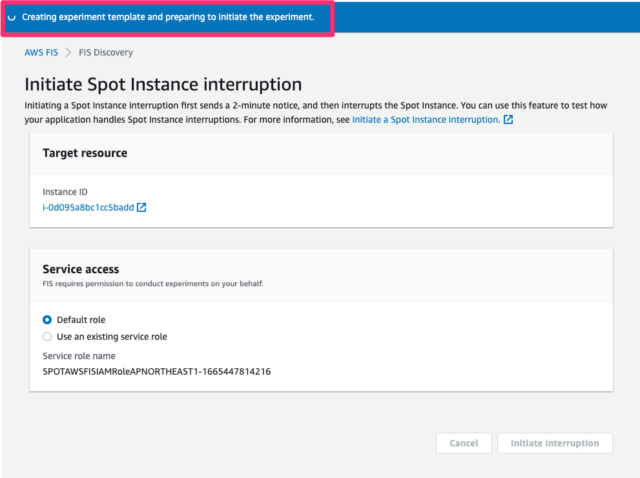Viewport: 640px width, 478px height.
Task: Choose Use an existing service role option
Action: [x=48, y=337]
